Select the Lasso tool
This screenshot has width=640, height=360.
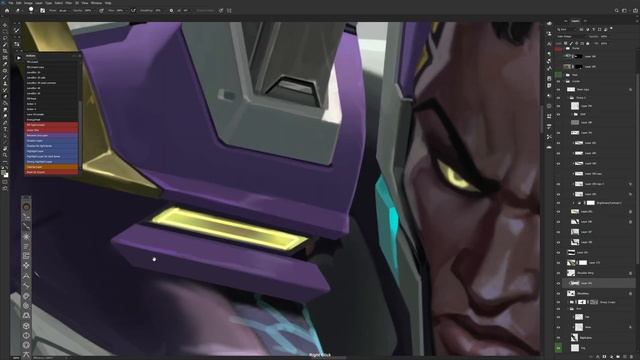(5, 38)
